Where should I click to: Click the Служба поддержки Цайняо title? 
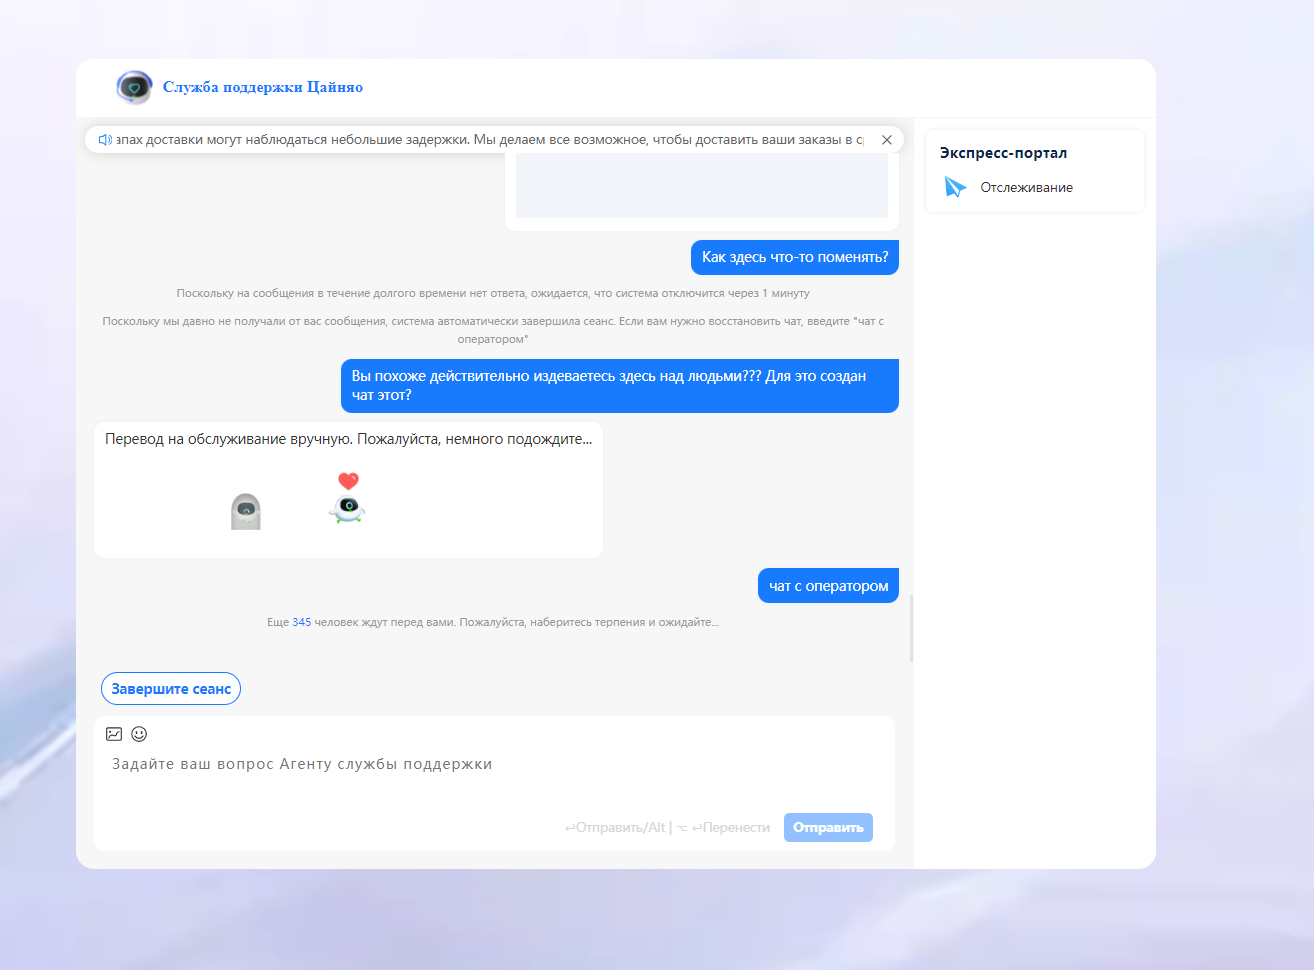click(263, 87)
